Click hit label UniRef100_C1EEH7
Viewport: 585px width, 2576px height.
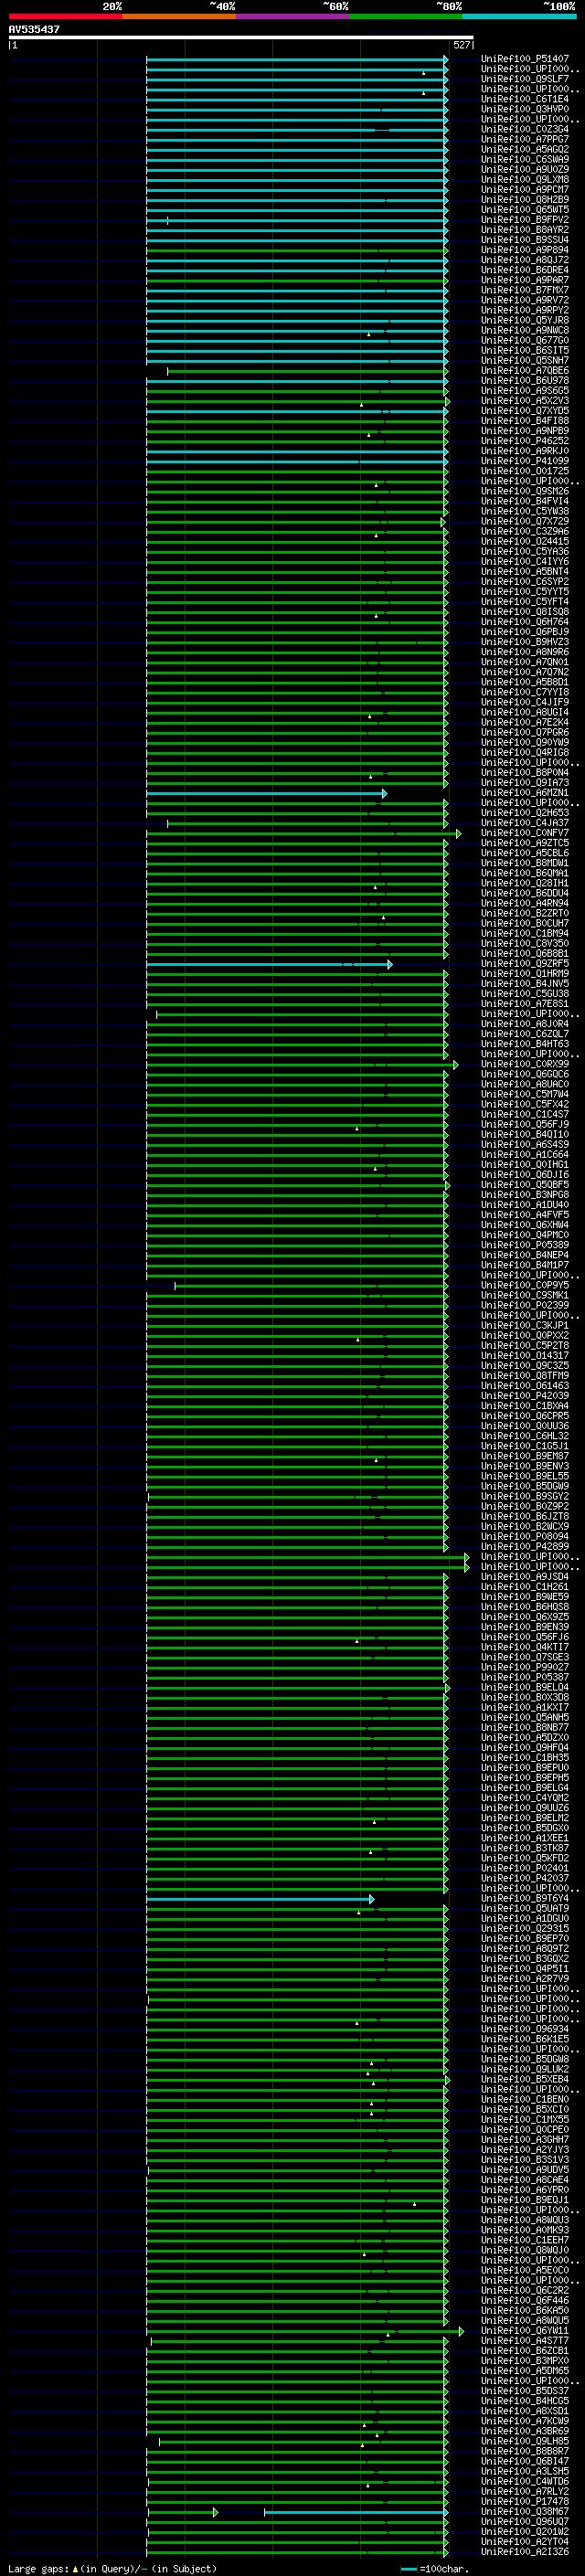tap(525, 2241)
